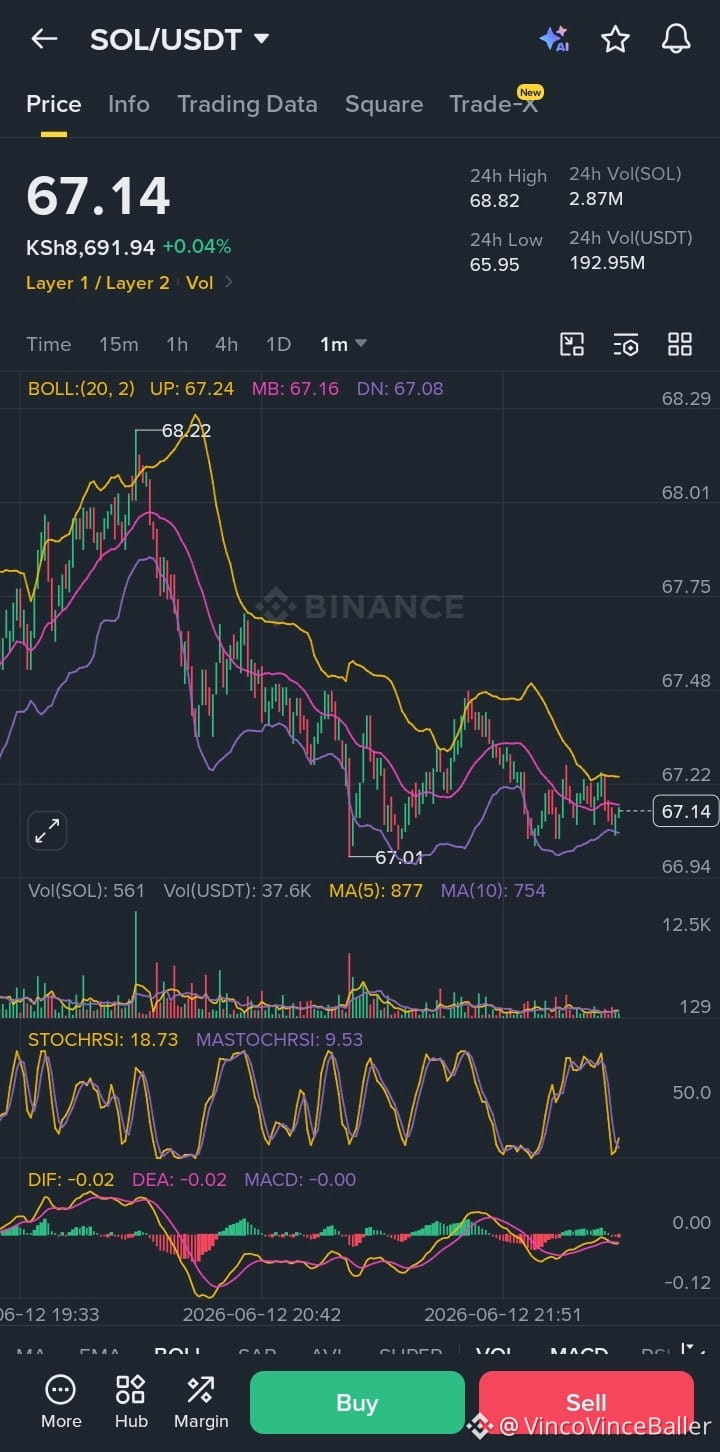This screenshot has width=720, height=1452.
Task: Open the chart indicator settings icon
Action: (626, 345)
